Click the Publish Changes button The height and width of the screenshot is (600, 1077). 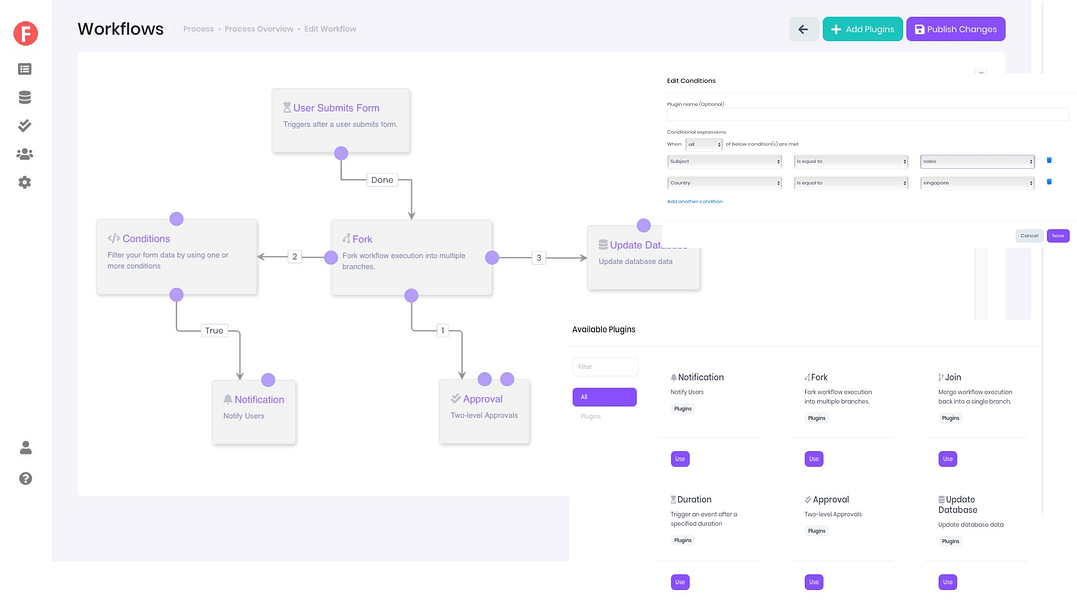click(x=955, y=29)
